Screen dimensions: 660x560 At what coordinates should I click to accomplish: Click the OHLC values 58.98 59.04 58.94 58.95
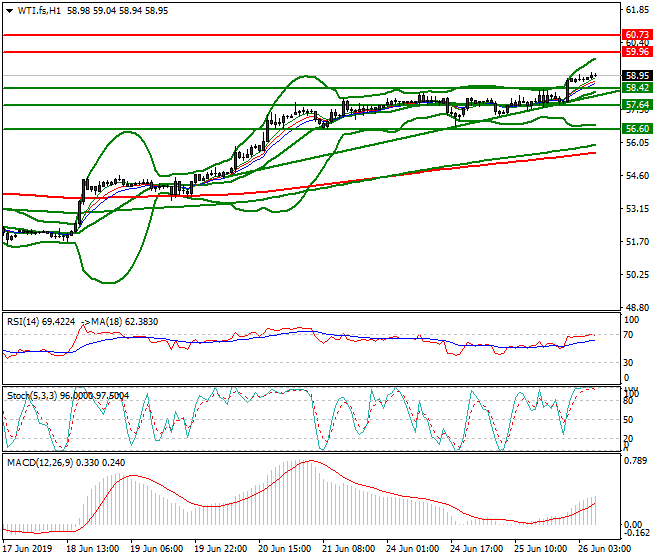(117, 11)
